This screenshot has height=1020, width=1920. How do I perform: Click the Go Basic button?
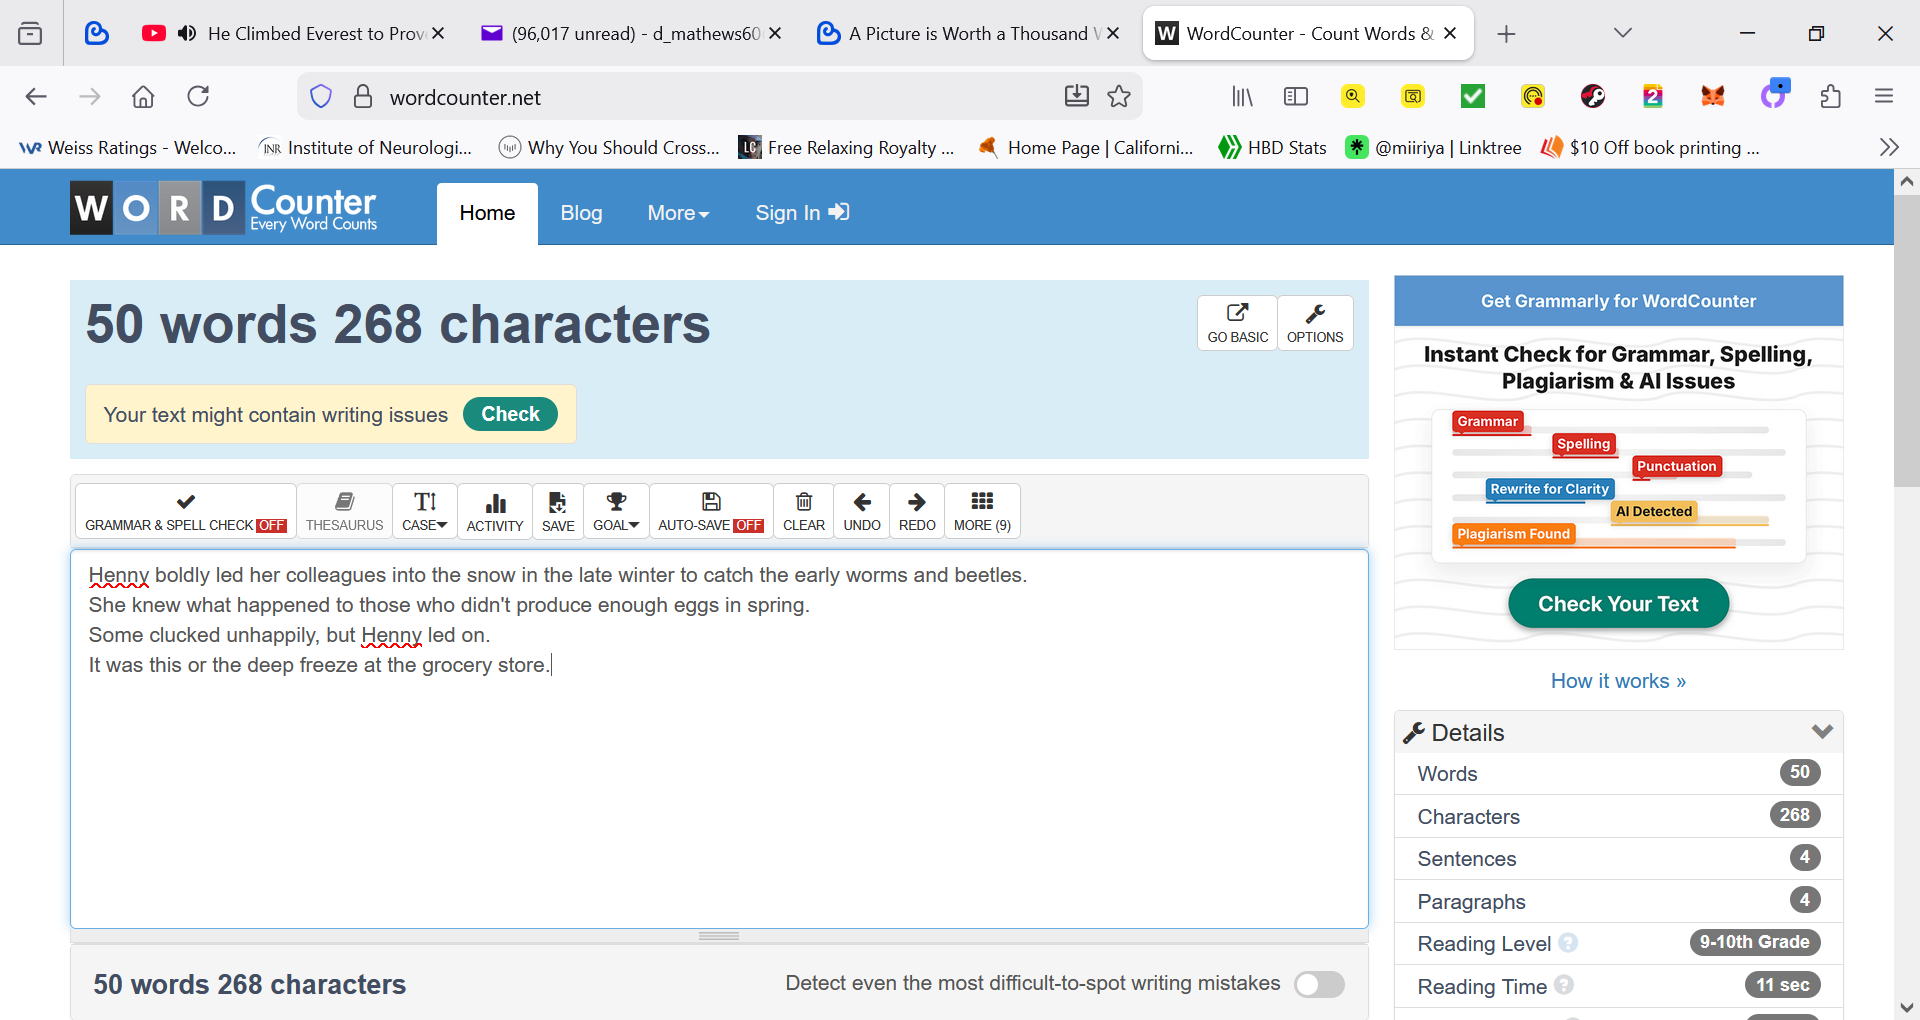[x=1238, y=323]
